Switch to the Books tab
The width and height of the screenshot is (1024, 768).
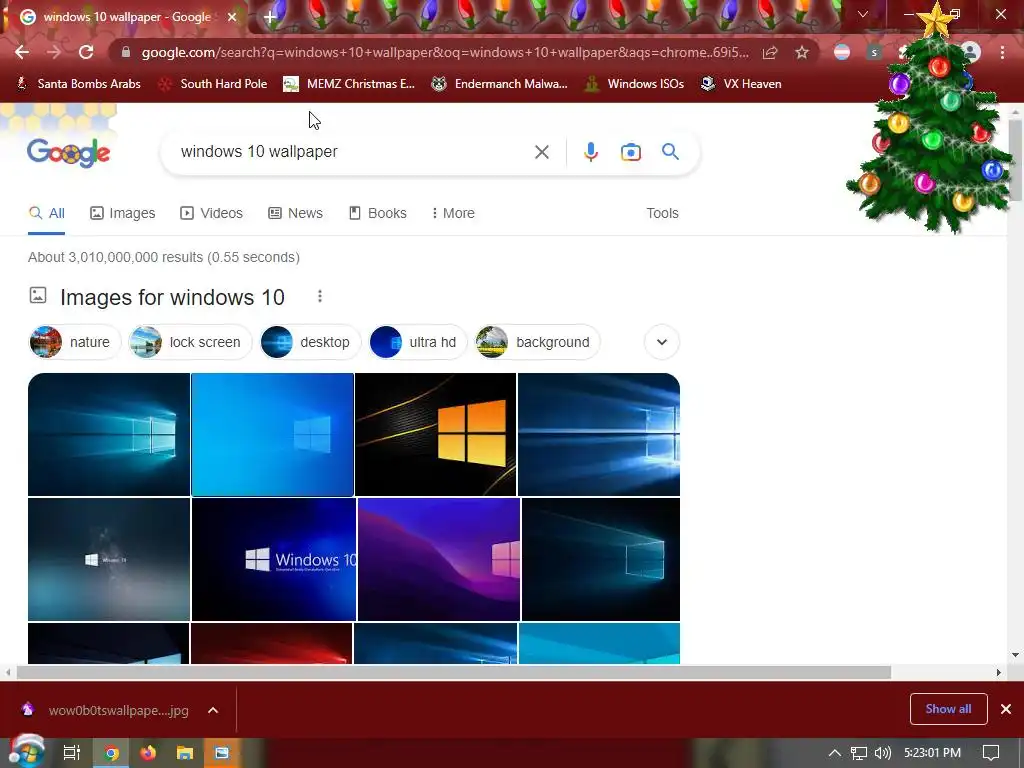tap(377, 214)
